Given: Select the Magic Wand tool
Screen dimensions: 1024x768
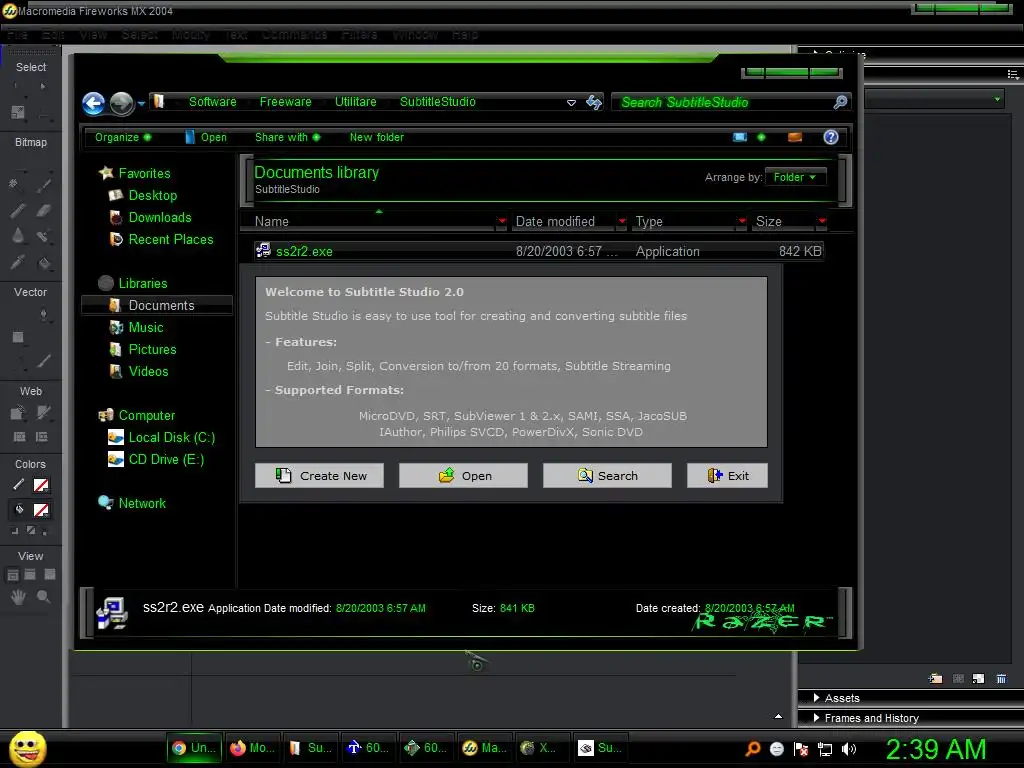Looking at the screenshot, I should coord(14,184).
